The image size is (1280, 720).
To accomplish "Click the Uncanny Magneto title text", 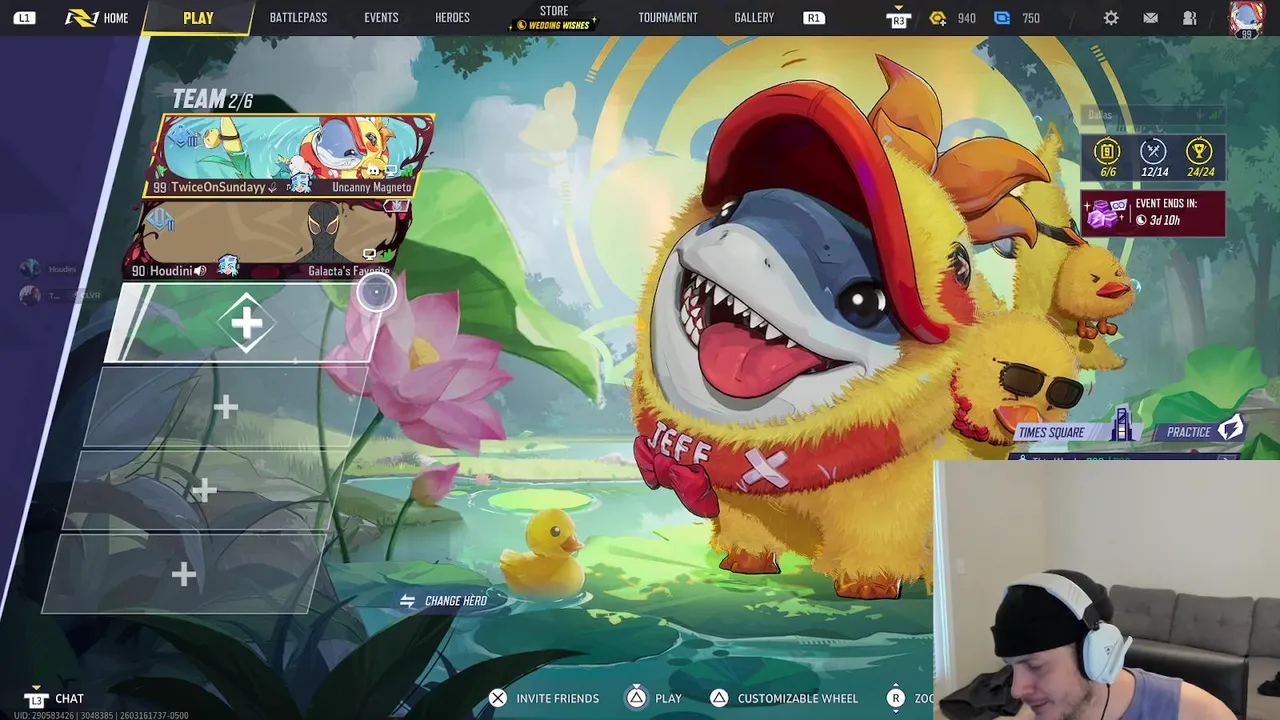I will click(x=371, y=187).
